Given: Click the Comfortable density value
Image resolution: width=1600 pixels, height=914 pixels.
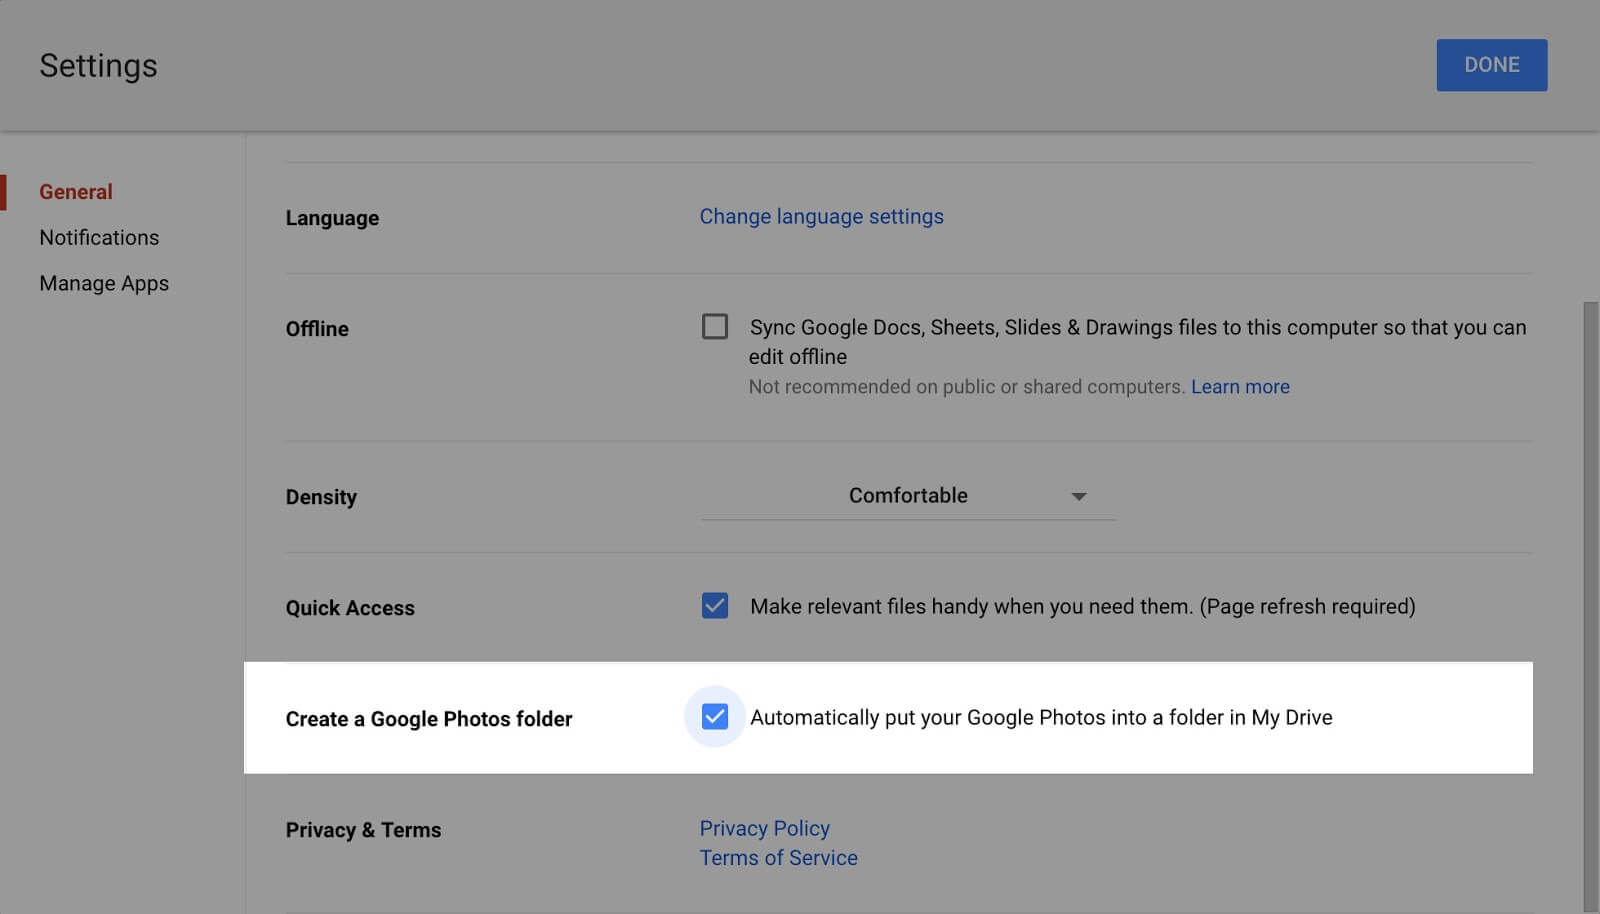Looking at the screenshot, I should click(908, 496).
